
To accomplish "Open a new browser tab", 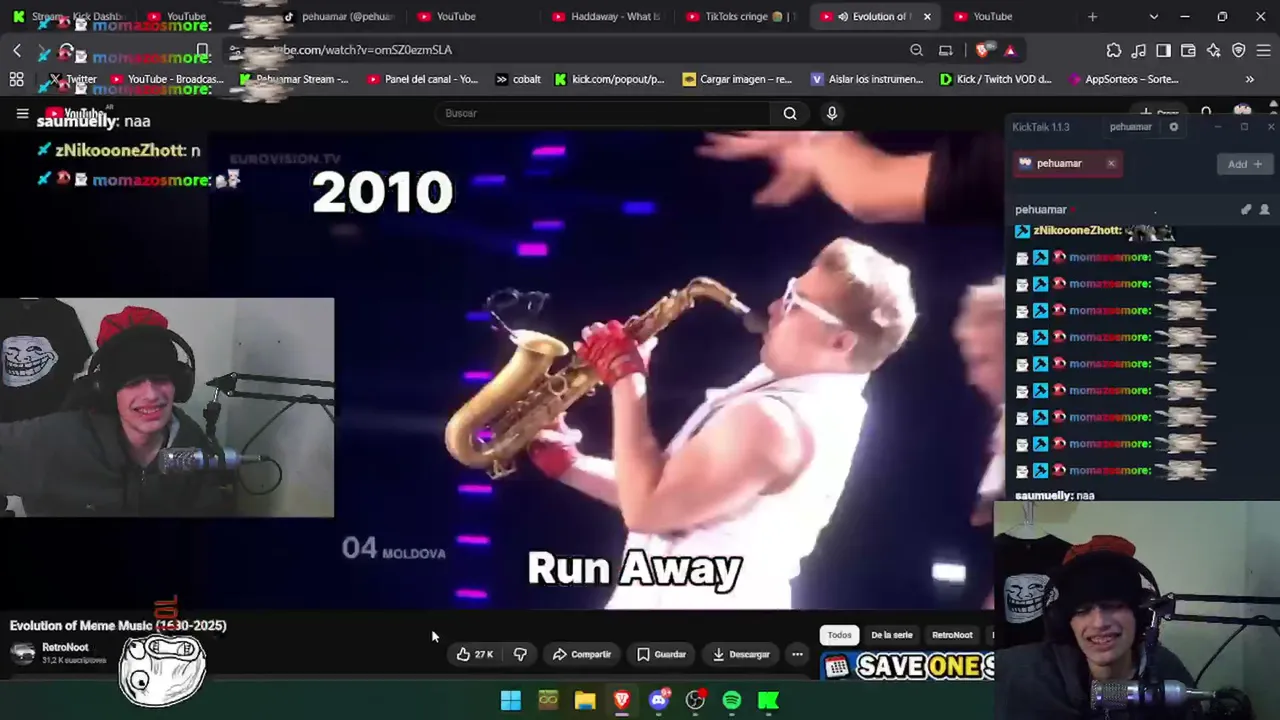I will (x=1092, y=16).
